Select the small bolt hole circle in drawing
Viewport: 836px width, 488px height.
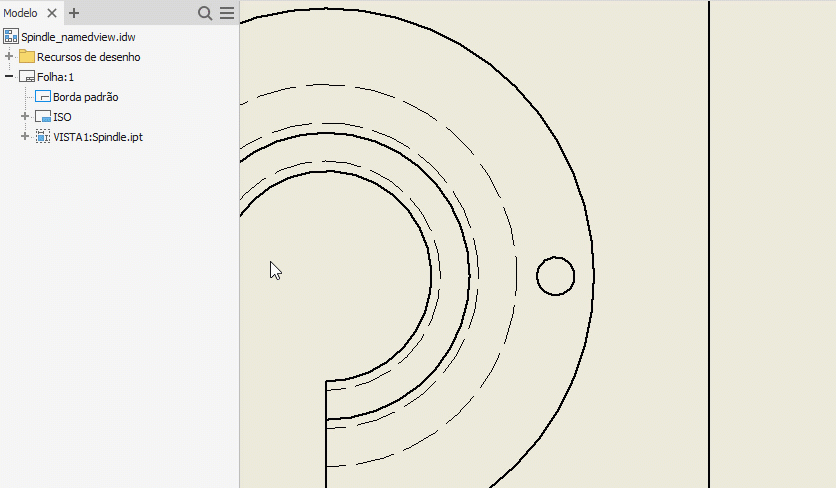tap(556, 276)
